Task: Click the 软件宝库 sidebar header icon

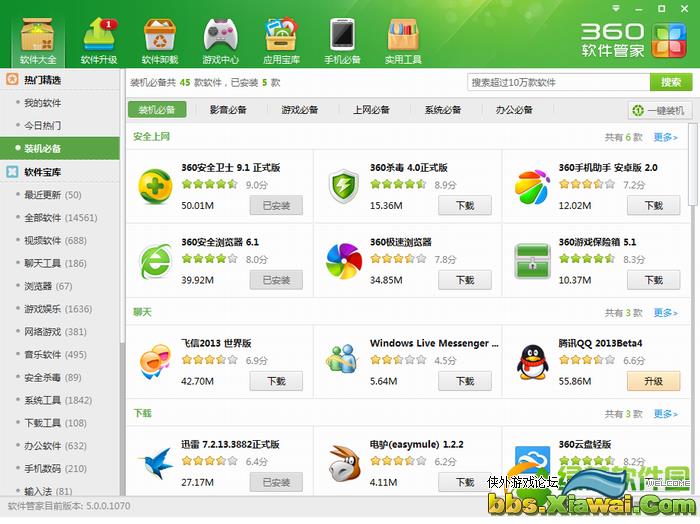Action: pos(12,171)
